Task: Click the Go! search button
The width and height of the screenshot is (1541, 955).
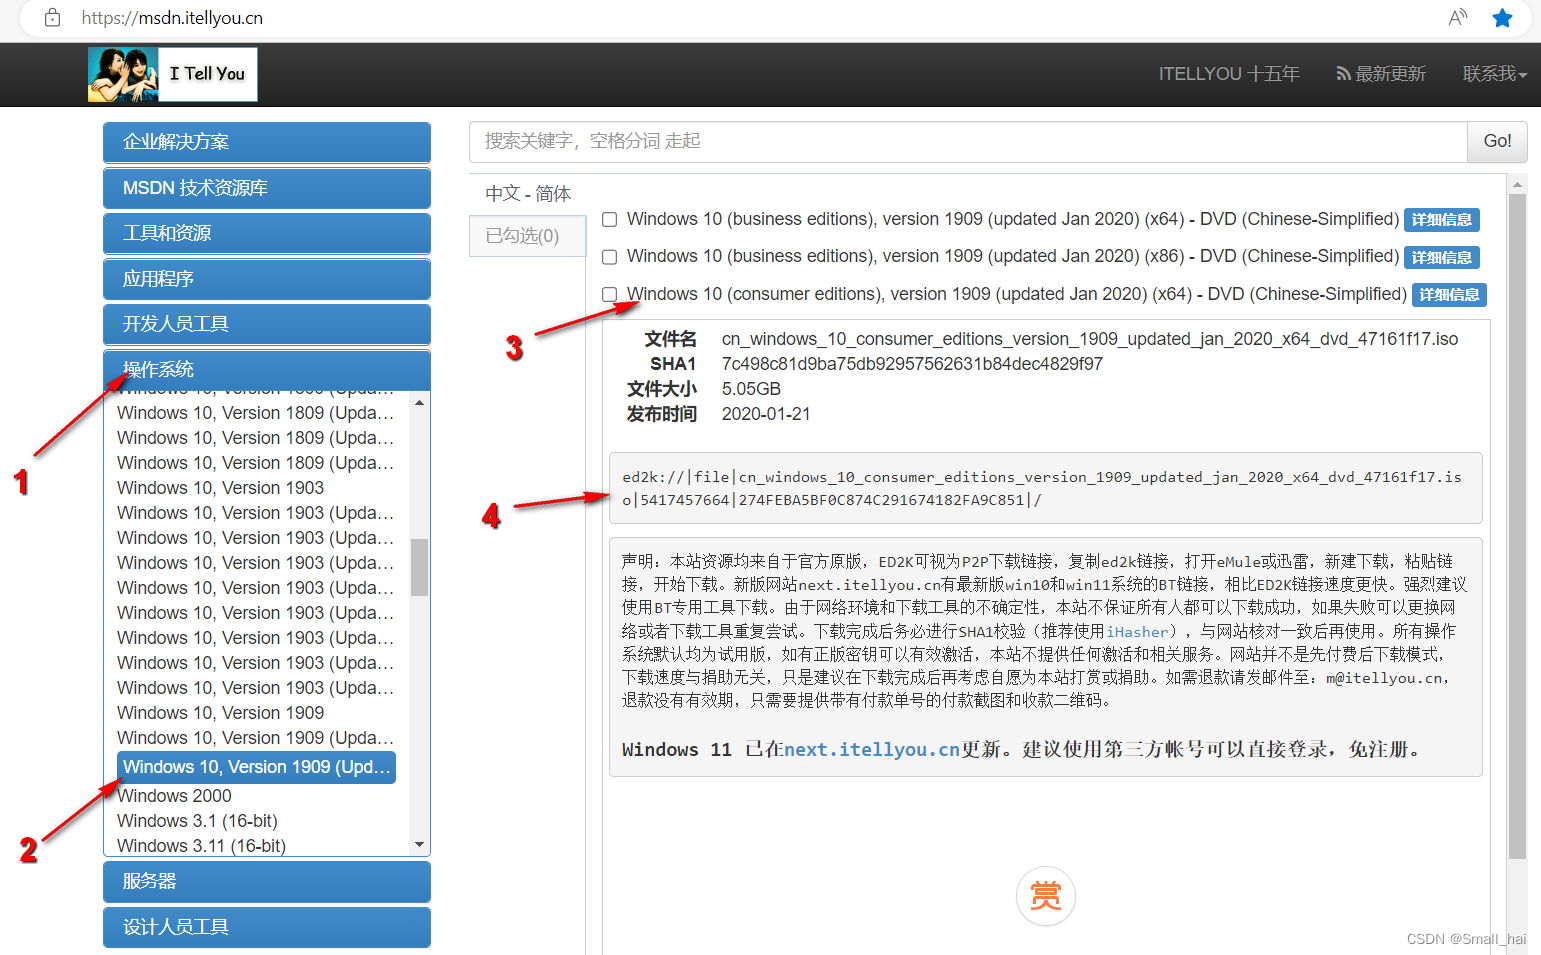Action: (1497, 142)
